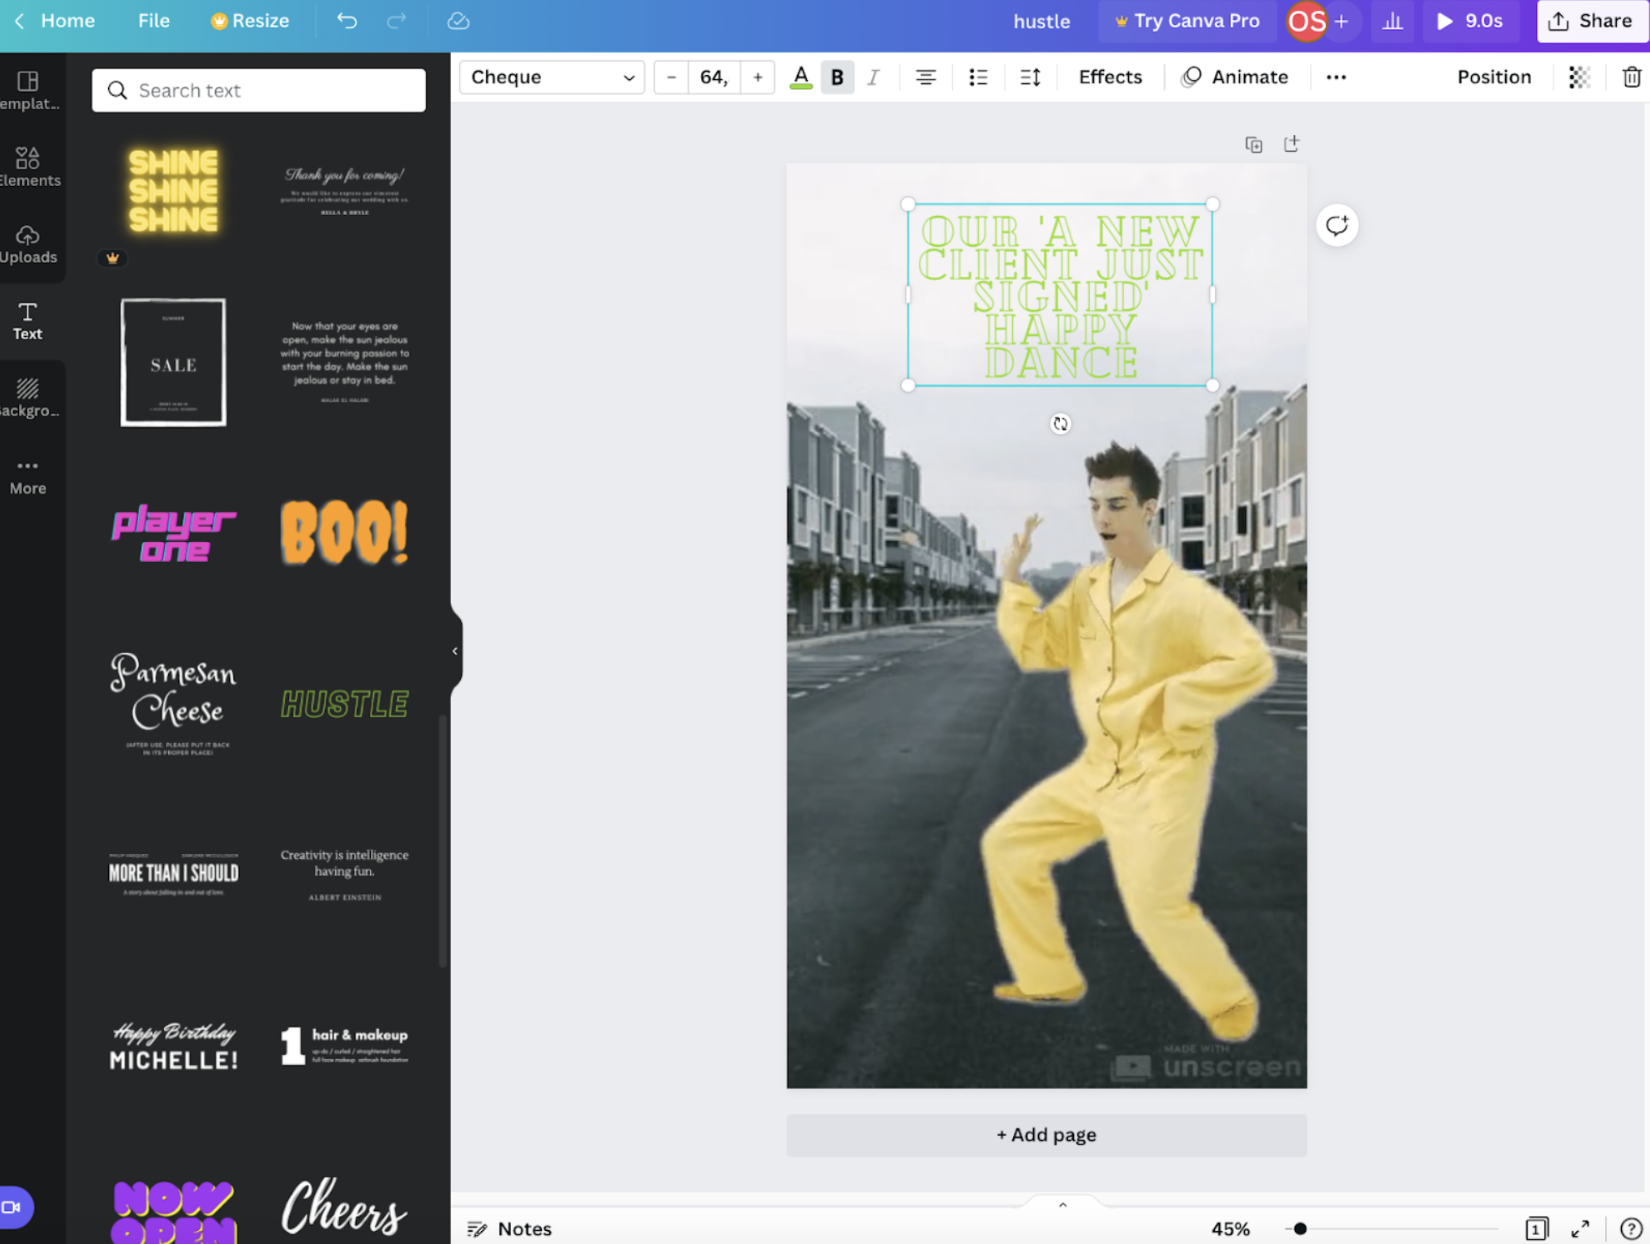Select the Creativity is intelligence quote template
The height and width of the screenshot is (1244, 1650).
345,875
